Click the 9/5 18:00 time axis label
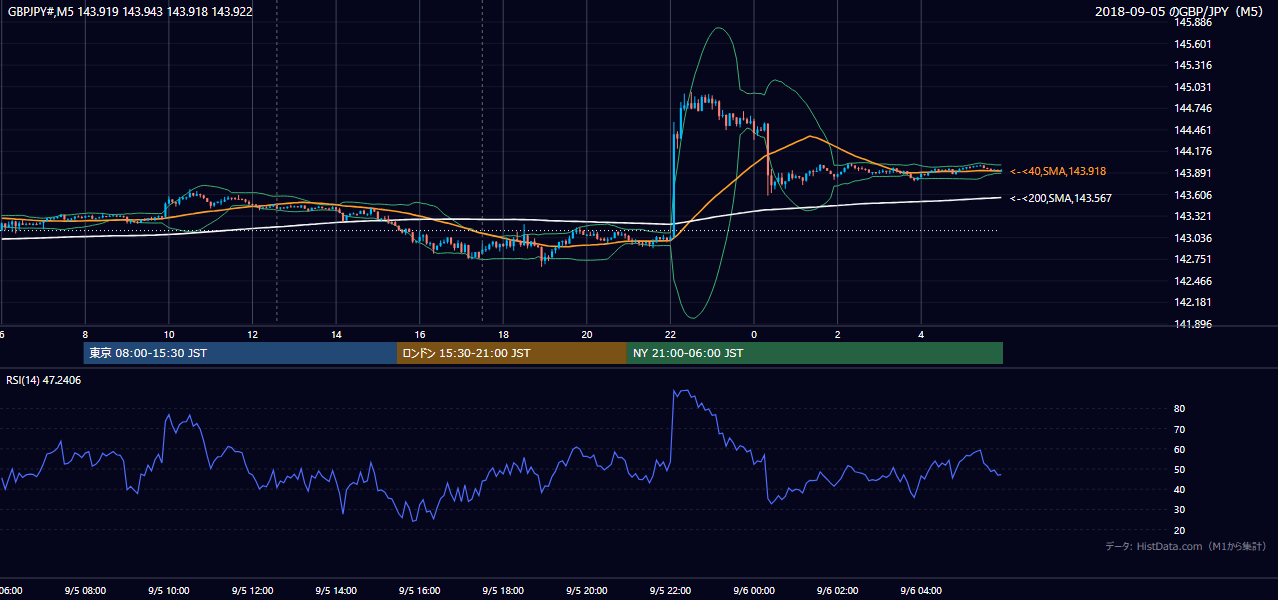Screen dimensions: 1278x600 pyautogui.click(x=503, y=591)
